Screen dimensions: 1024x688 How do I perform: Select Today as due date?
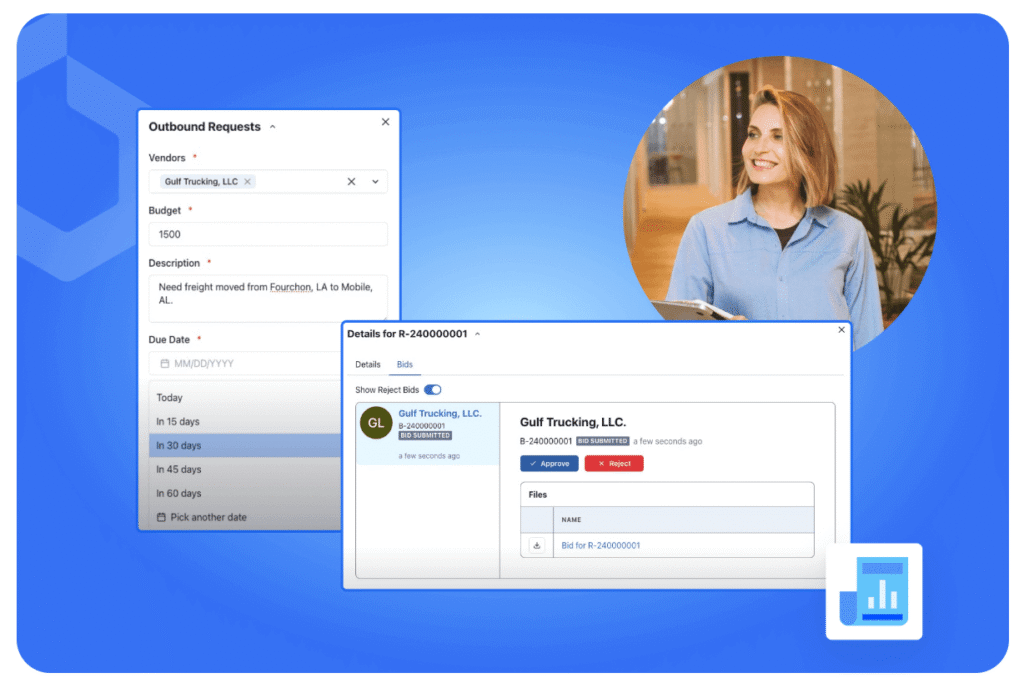pyautogui.click(x=245, y=398)
